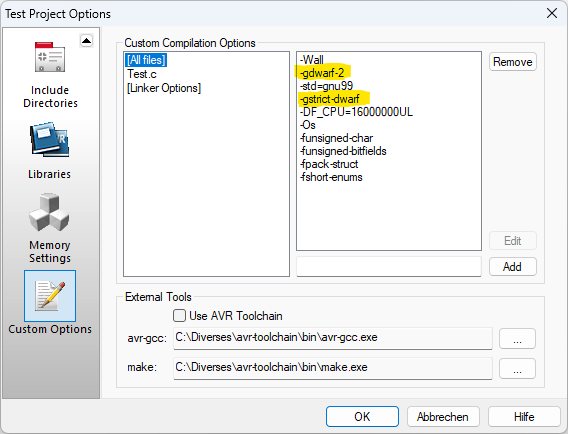Screen dimensions: 568x434
Task: Select [Linker Options] in the file list
Action: pyautogui.click(x=164, y=88)
